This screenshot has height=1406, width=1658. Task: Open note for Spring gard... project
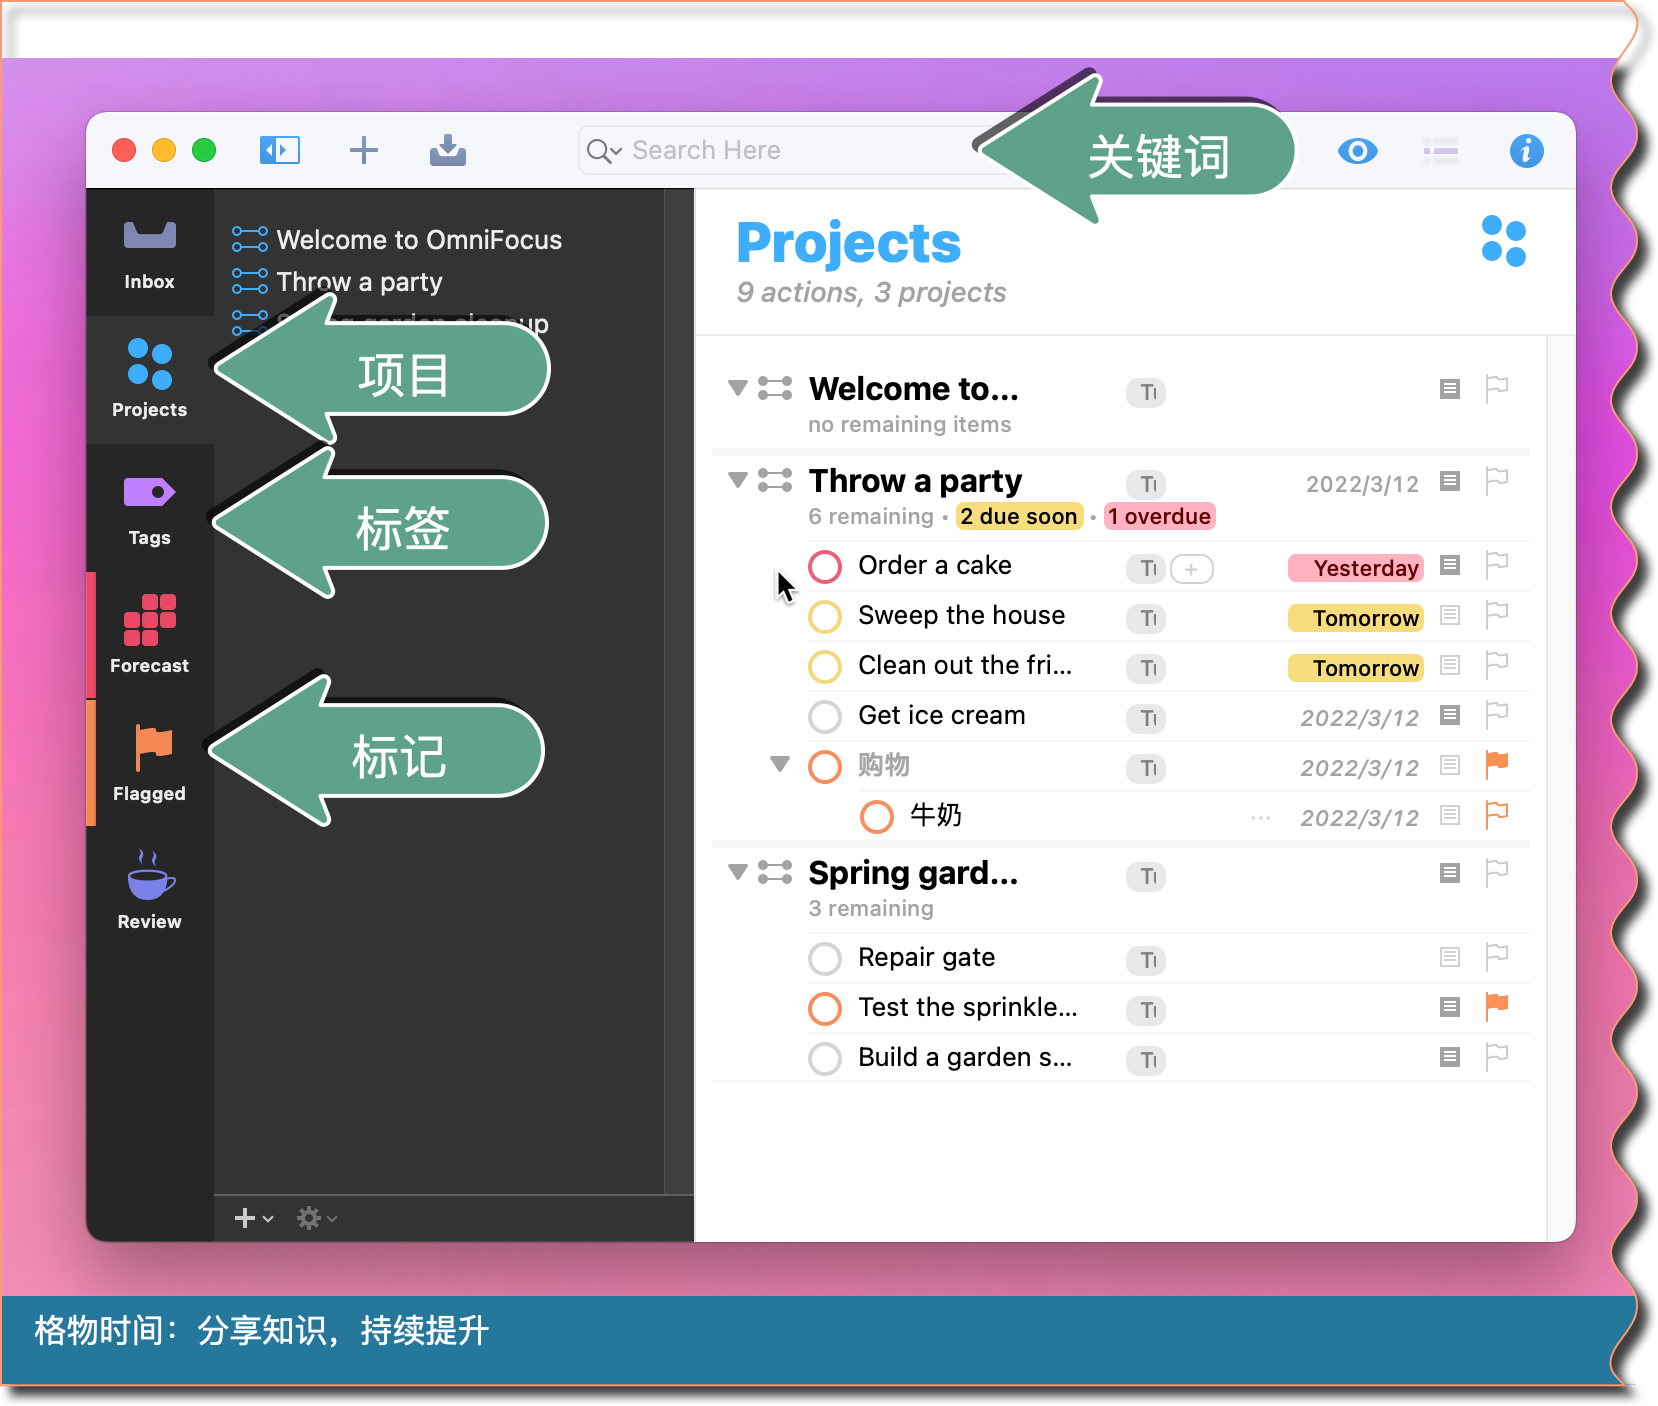(1450, 873)
